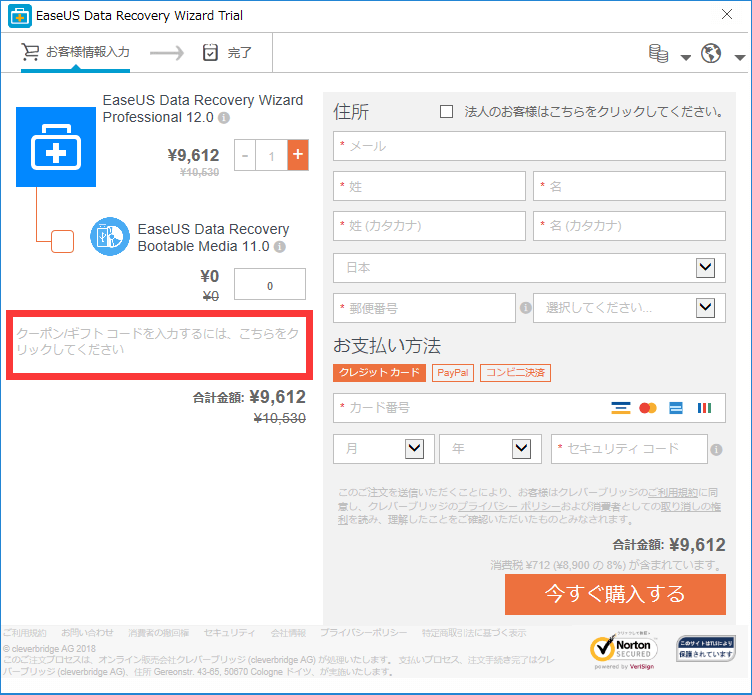Select the 完了 step tab
Image resolution: width=752 pixels, height=695 pixels.
227,52
